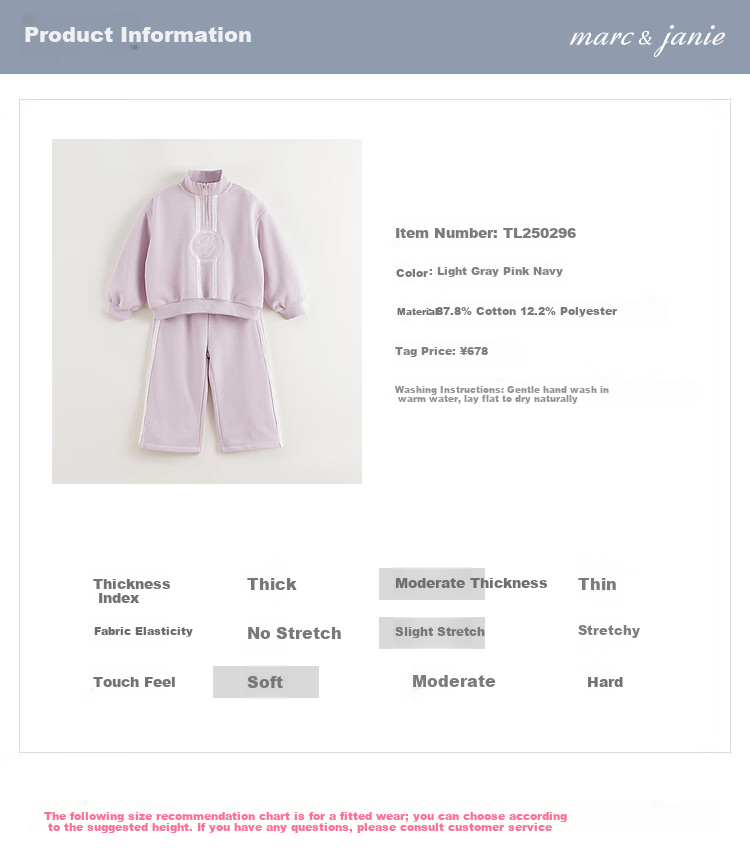Open the pink tracksuit product photo
Viewport: 750px width, 867px height.
click(207, 311)
